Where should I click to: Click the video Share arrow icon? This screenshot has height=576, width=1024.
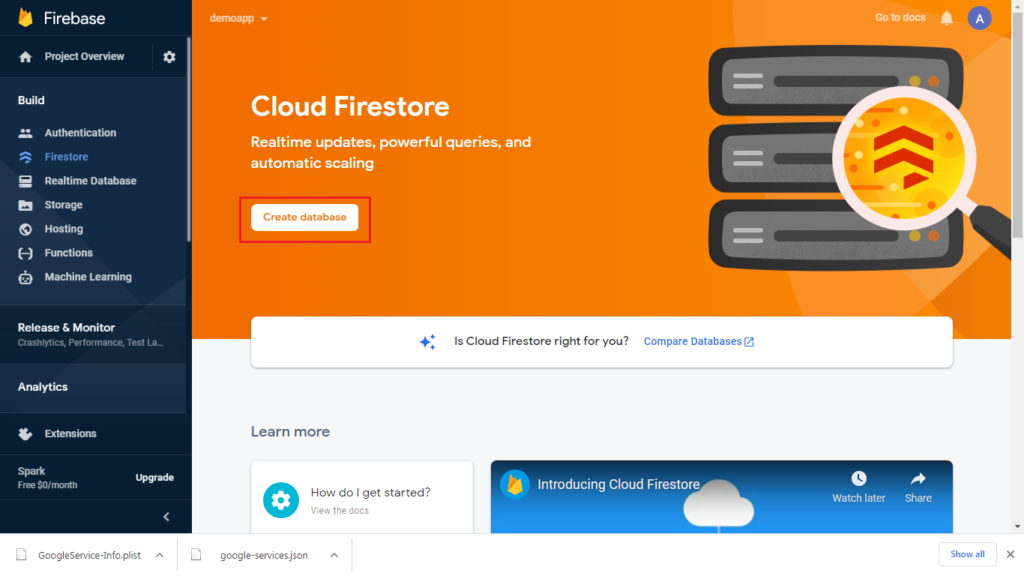click(x=918, y=479)
